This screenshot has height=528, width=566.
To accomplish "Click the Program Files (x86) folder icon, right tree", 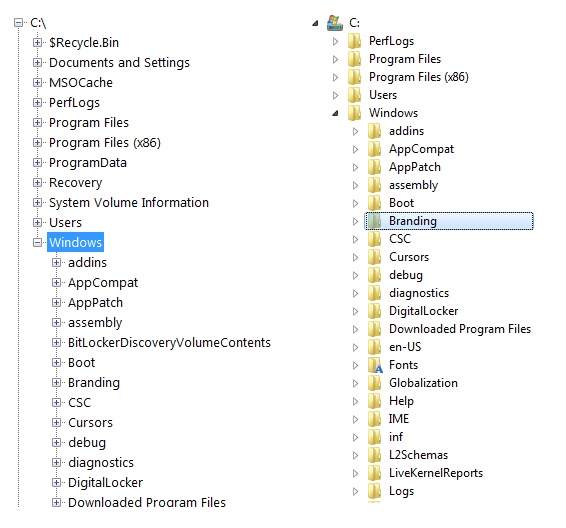I will click(x=354, y=77).
